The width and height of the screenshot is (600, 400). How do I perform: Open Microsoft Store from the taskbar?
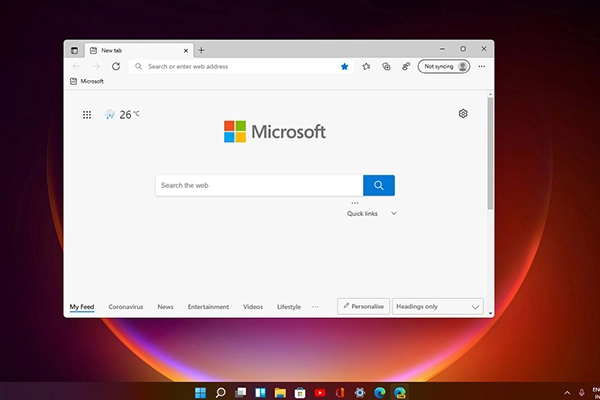pos(300,392)
